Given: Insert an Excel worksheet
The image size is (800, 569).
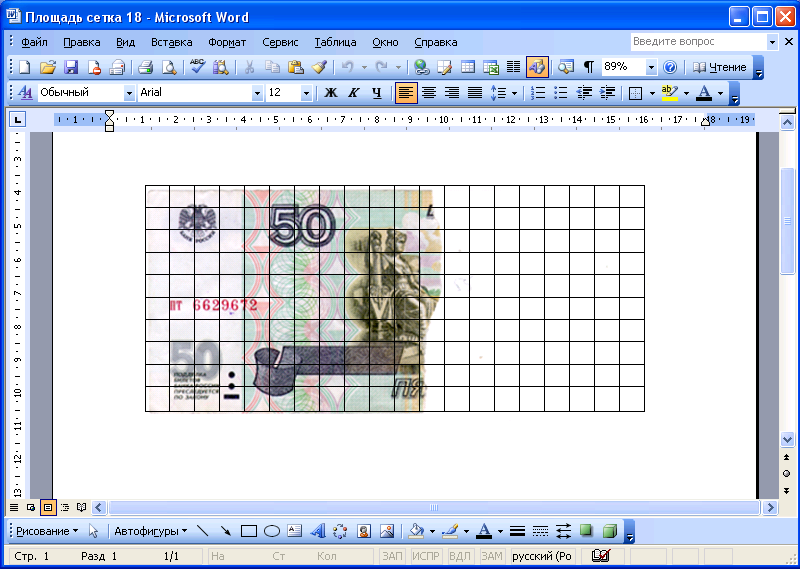Looking at the screenshot, I should [490, 67].
